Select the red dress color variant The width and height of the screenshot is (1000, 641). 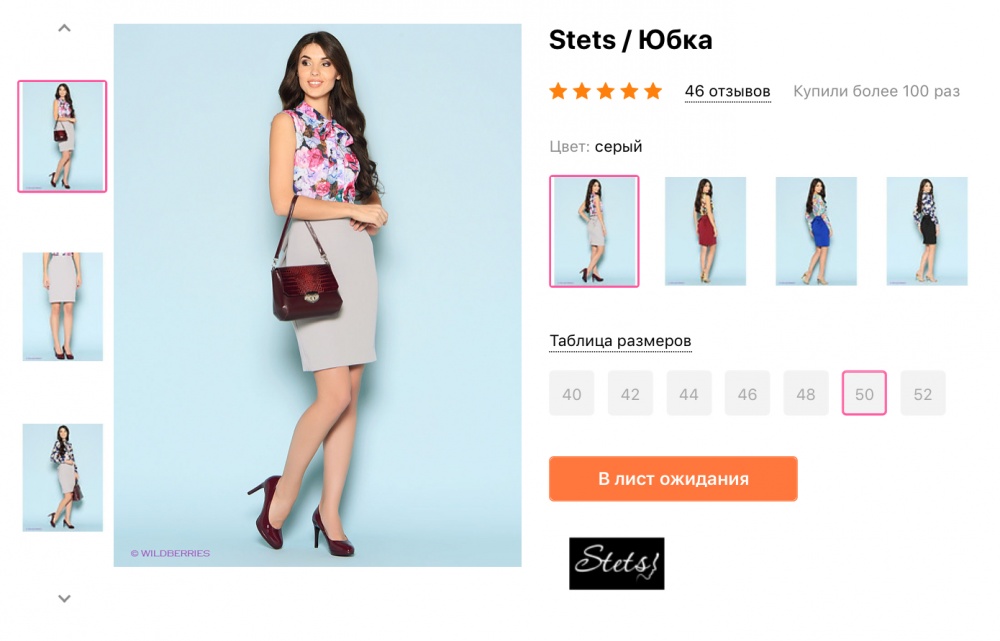705,230
